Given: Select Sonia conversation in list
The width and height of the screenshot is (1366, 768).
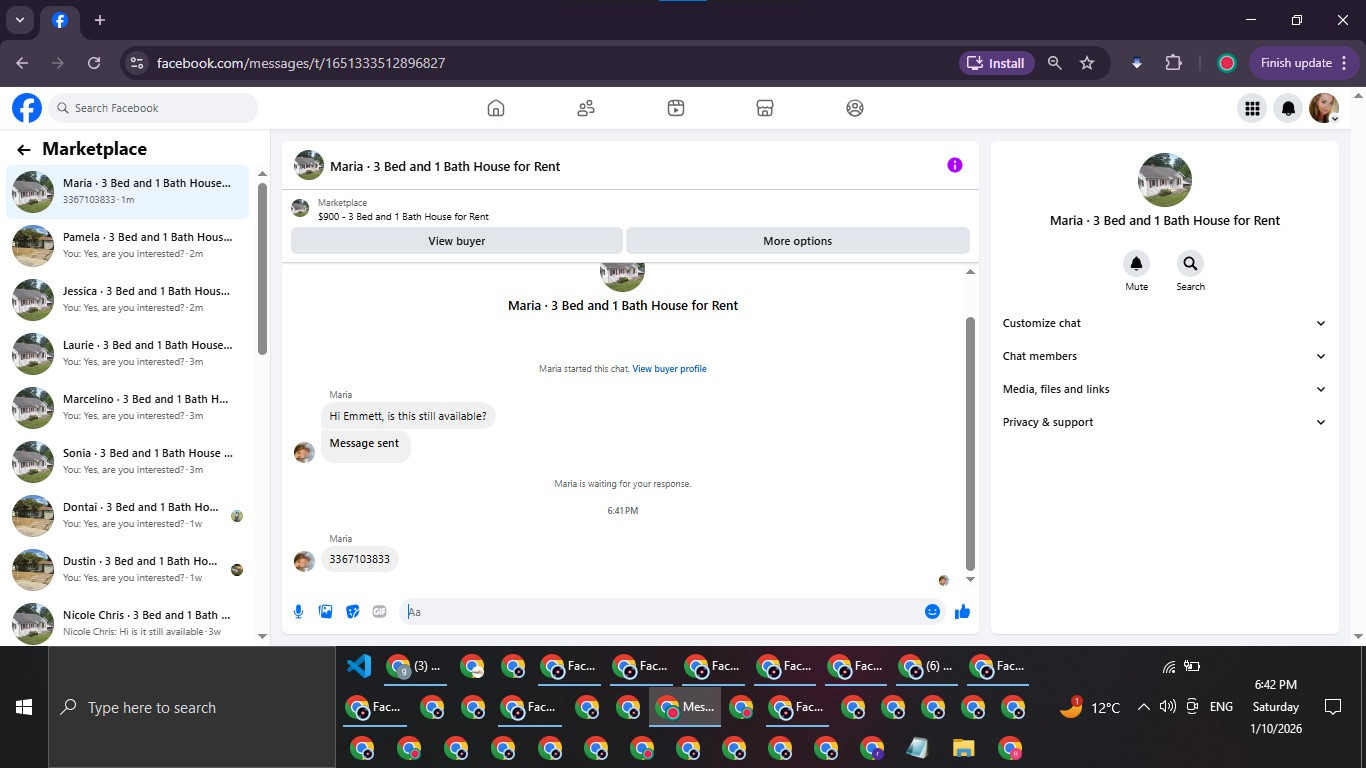Looking at the screenshot, I should pyautogui.click(x=128, y=461).
